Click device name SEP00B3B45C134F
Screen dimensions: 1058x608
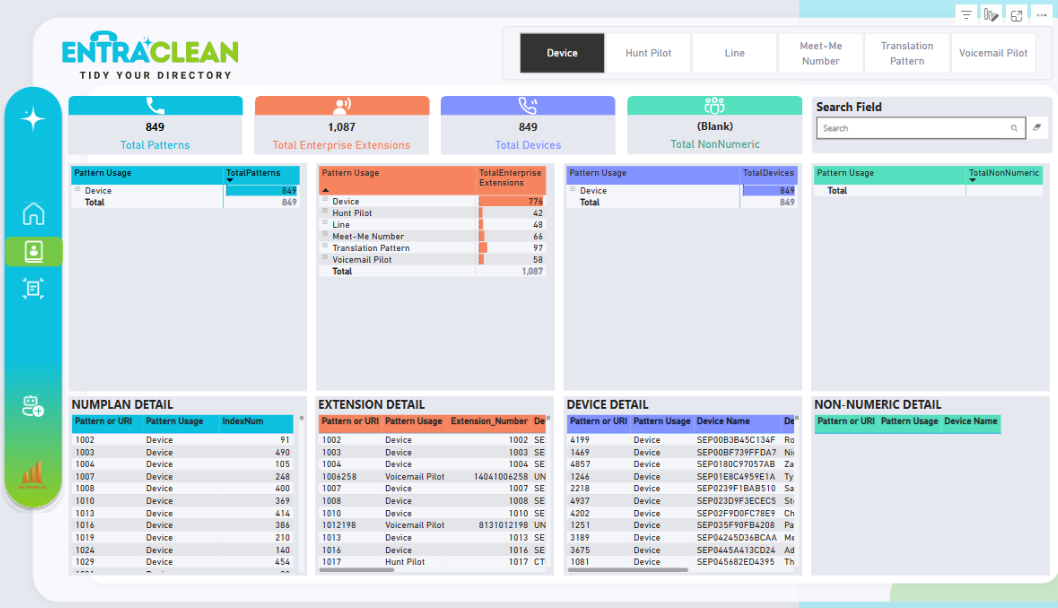[x=735, y=440]
